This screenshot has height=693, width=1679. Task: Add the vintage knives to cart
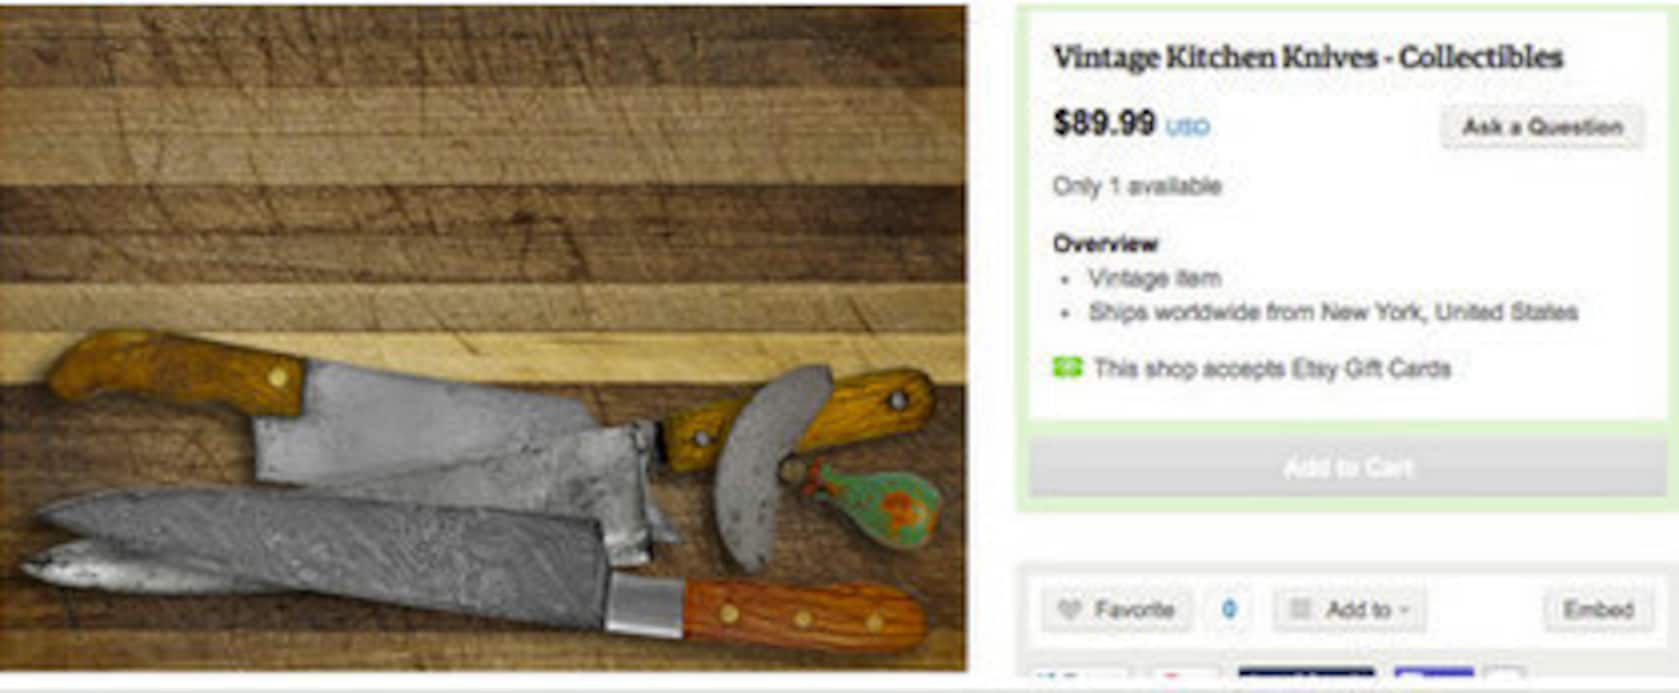1348,467
